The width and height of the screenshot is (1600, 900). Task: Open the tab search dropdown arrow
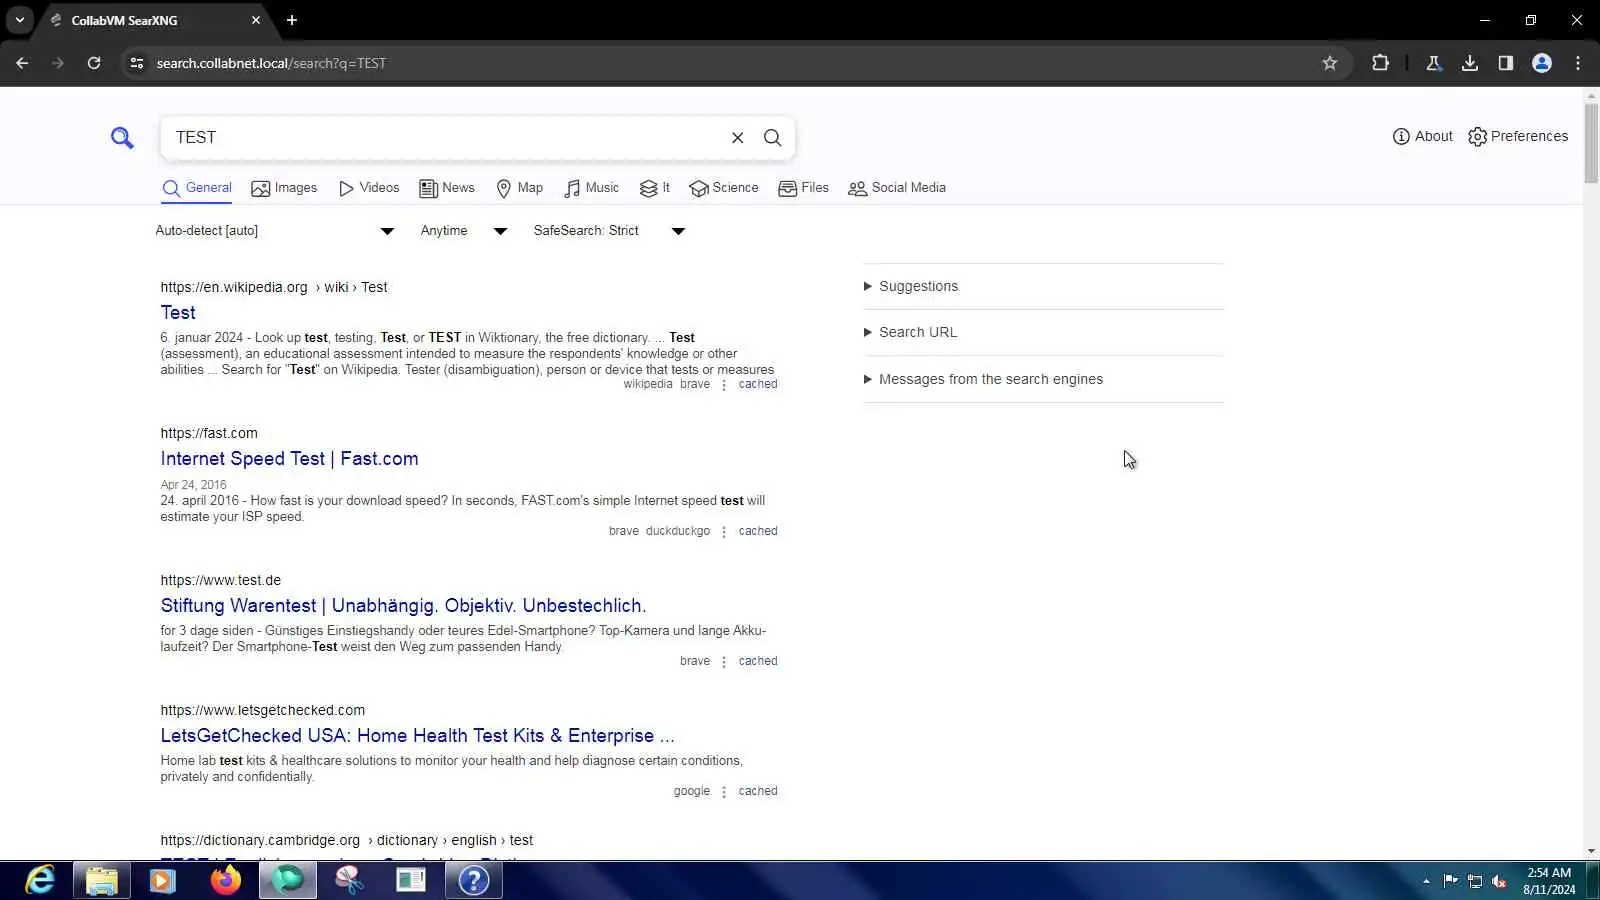coord(19,20)
